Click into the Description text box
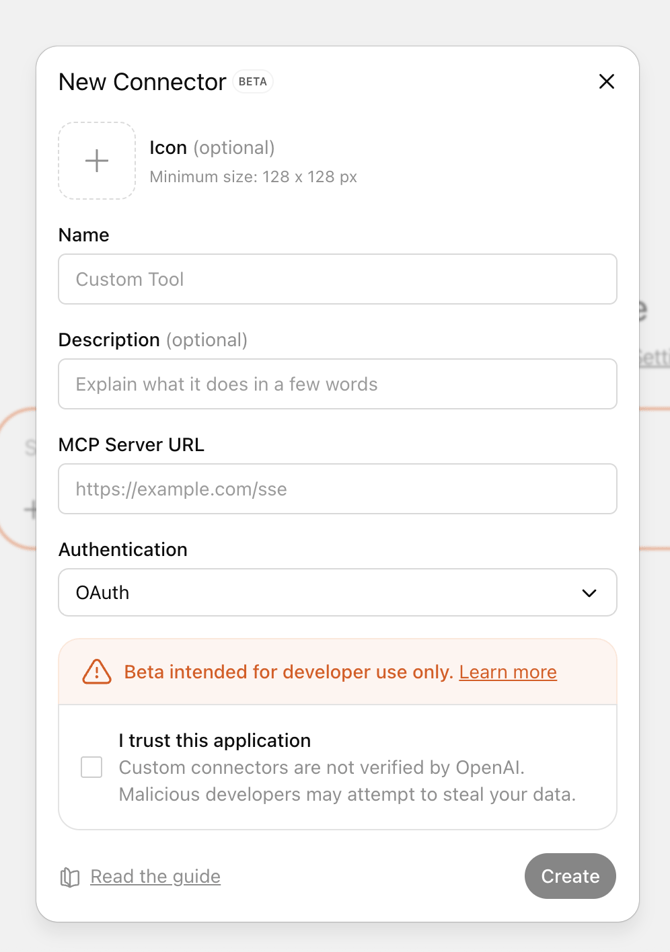The image size is (670, 952). click(x=337, y=384)
